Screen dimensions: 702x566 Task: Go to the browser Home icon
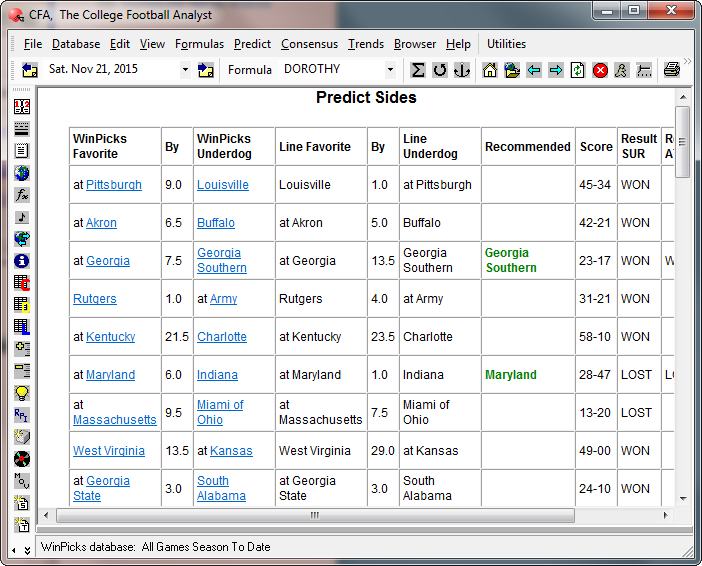pyautogui.click(x=490, y=70)
